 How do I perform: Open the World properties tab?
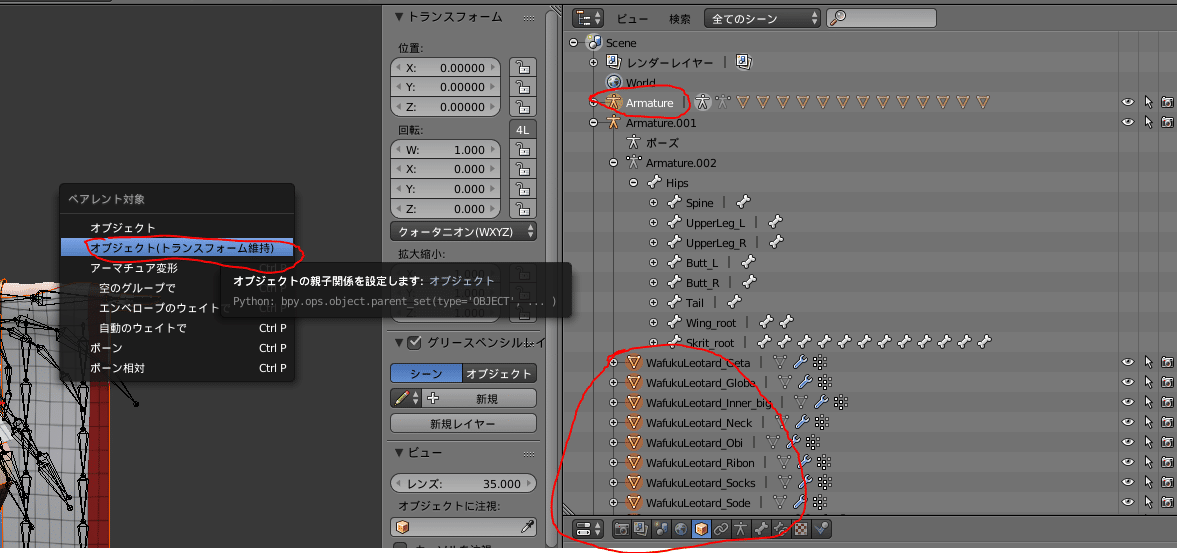[681, 529]
